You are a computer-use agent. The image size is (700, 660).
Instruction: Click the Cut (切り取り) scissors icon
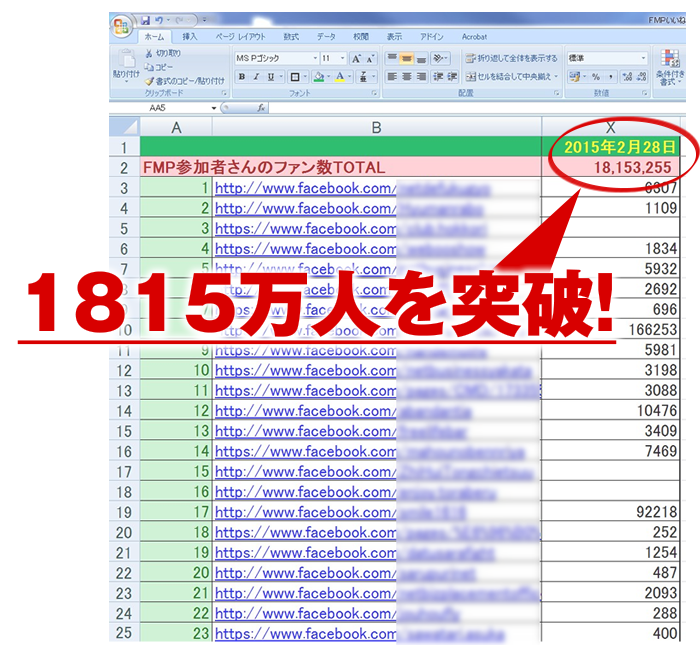(x=149, y=54)
